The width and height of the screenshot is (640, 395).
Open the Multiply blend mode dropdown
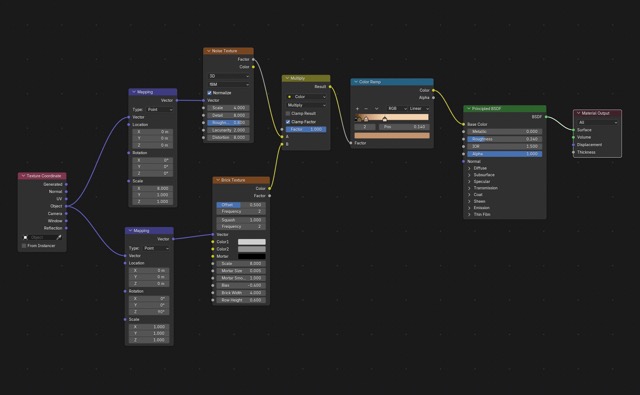tap(306, 105)
